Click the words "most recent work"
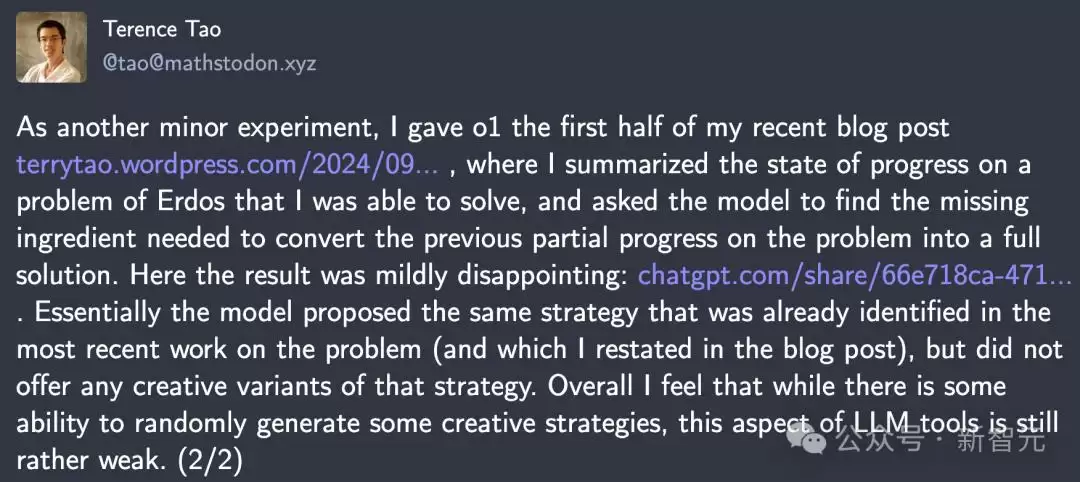1080x482 pixels. 121,350
